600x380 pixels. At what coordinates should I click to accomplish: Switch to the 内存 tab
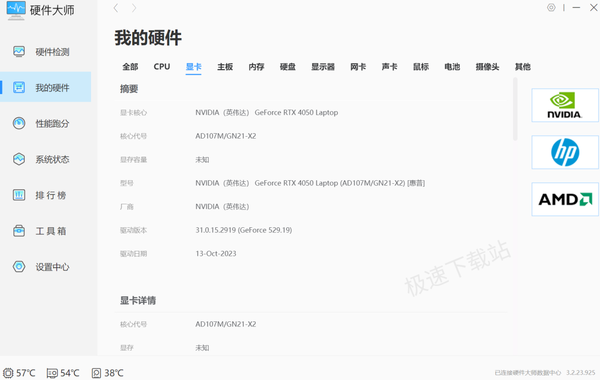(x=256, y=67)
